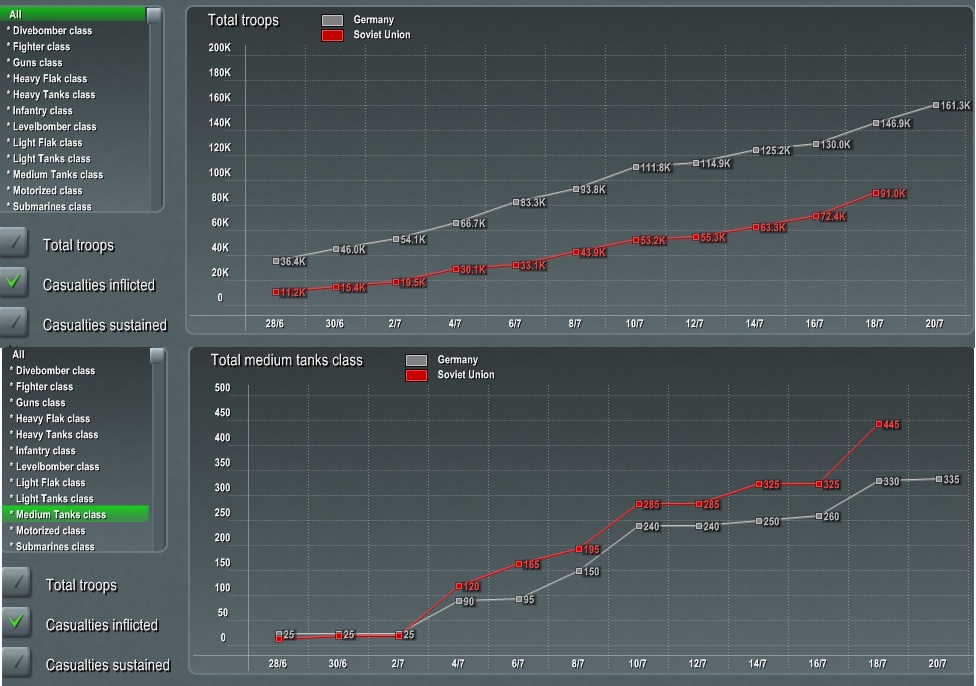
Task: Enable the "Total troops" checkbox in upper panel
Action: [x=14, y=244]
